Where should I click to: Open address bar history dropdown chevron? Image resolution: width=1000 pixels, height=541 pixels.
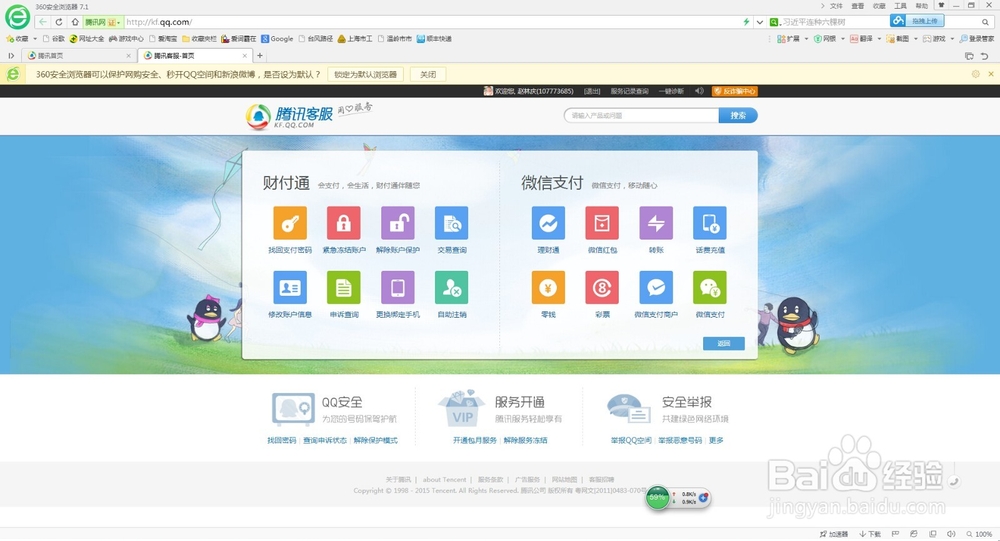(760, 22)
